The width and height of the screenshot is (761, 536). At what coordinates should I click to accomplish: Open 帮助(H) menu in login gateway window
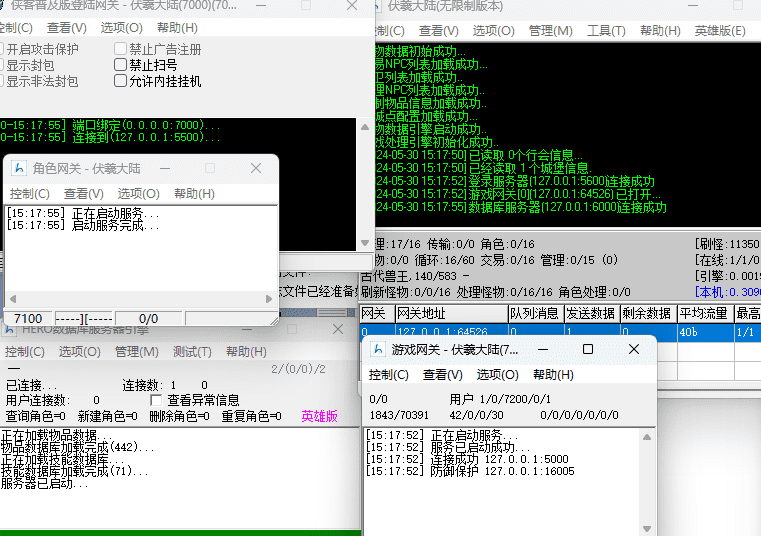click(x=177, y=28)
